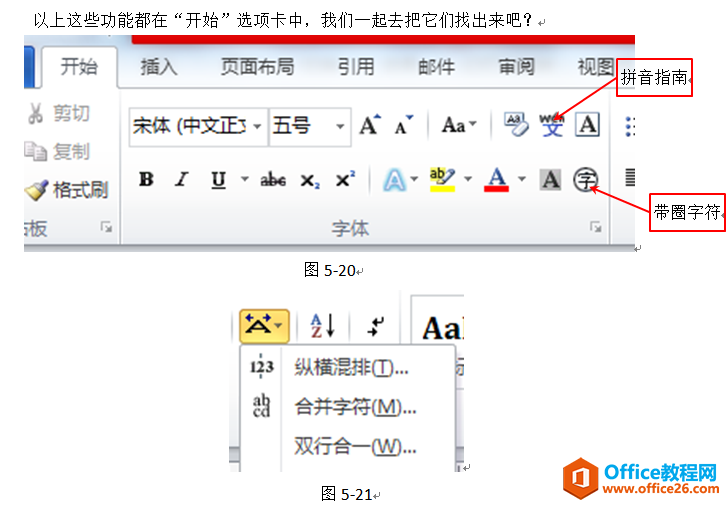The image size is (726, 506).
Task: Toggle show paragraph marks icon
Action: coord(376,325)
